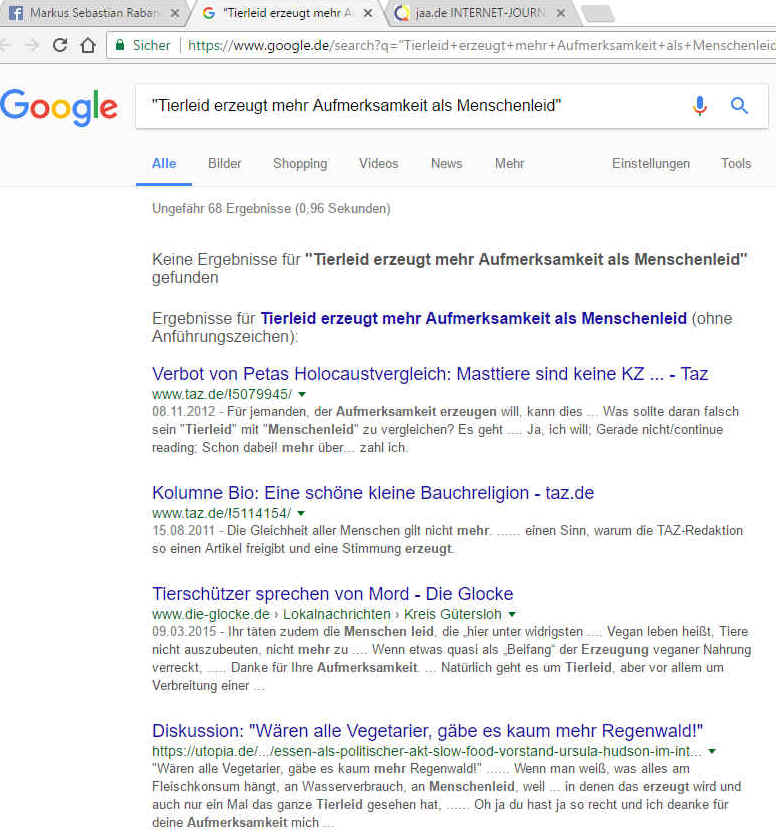The image size is (776, 836).
Task: Click the microphone voice search icon
Action: click(700, 106)
